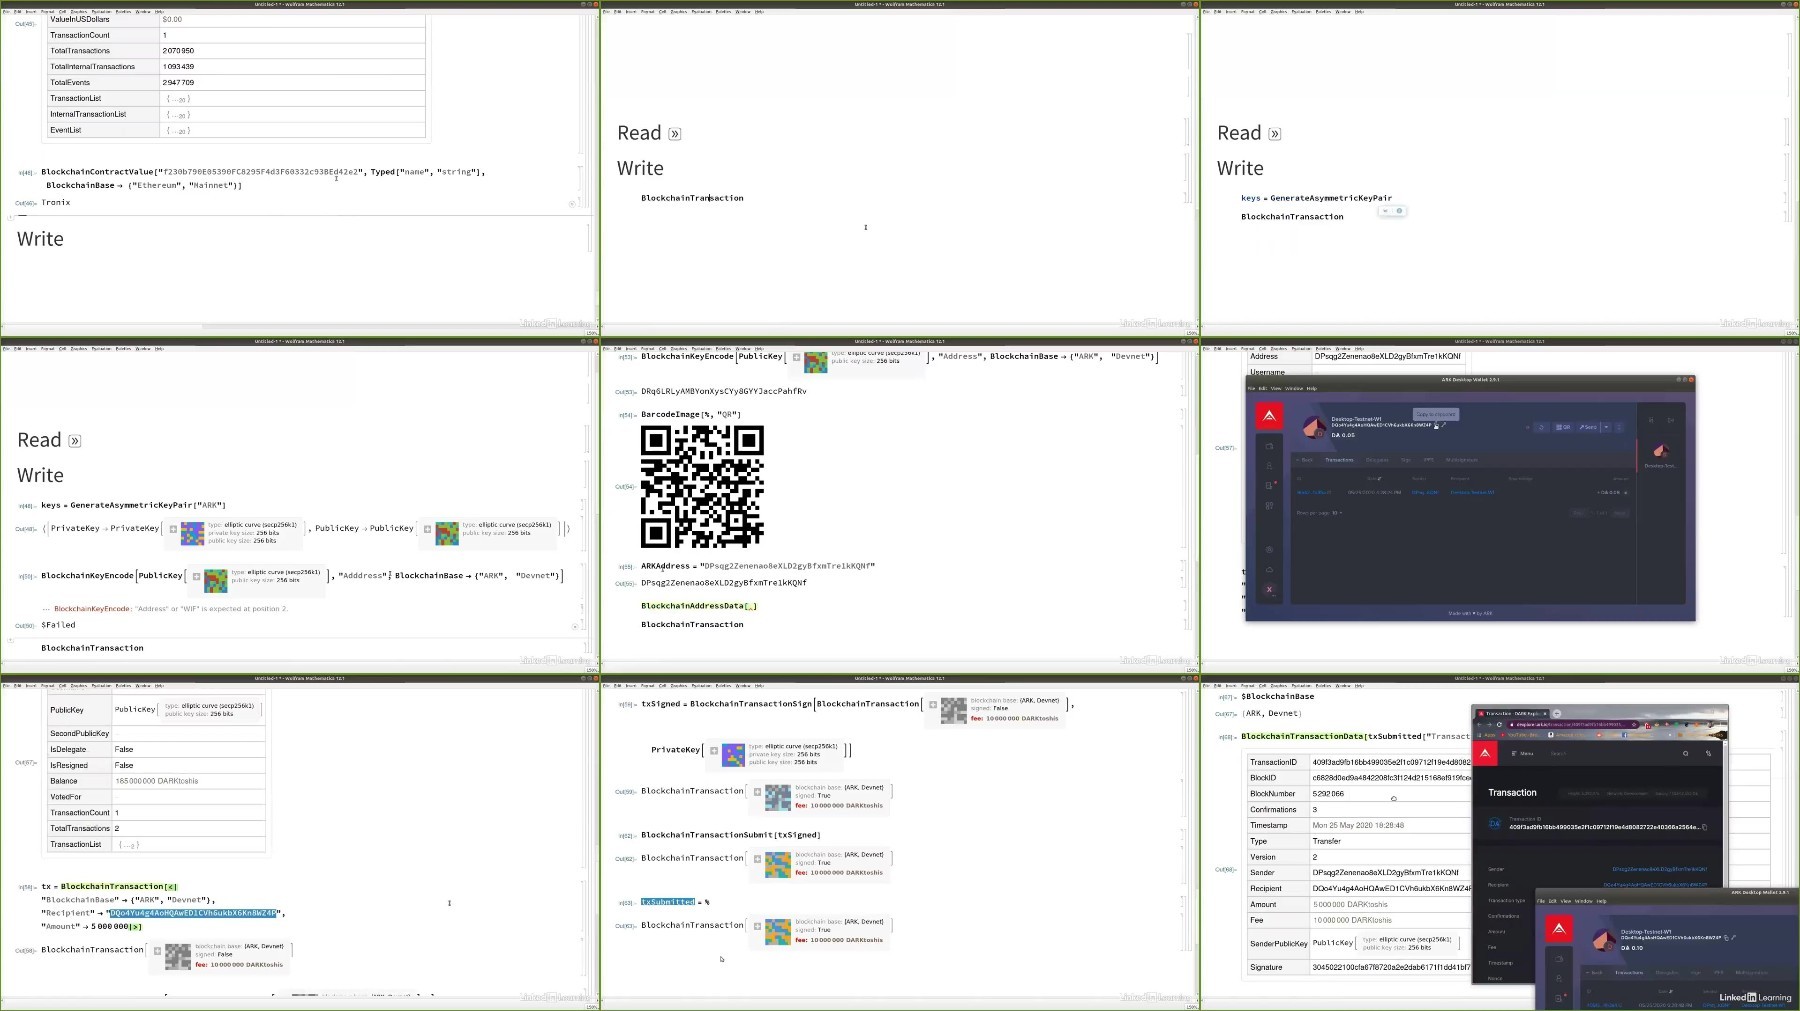Click the Tronix output text

click(x=56, y=202)
